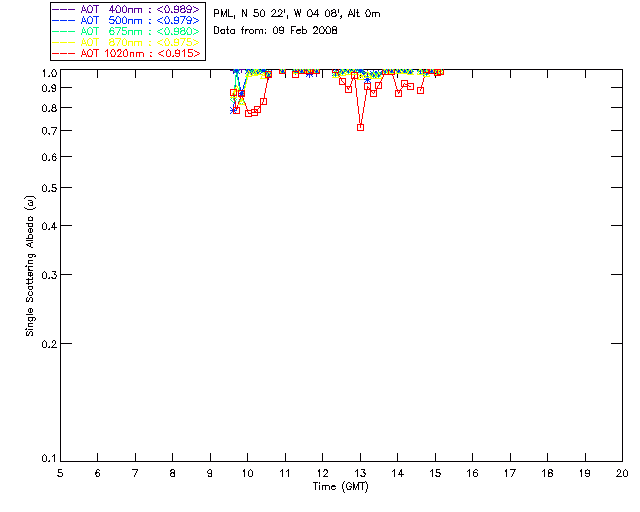Click y-axis tick label 0.1
Screen dimensions: 640x512
pyautogui.click(x=49, y=459)
